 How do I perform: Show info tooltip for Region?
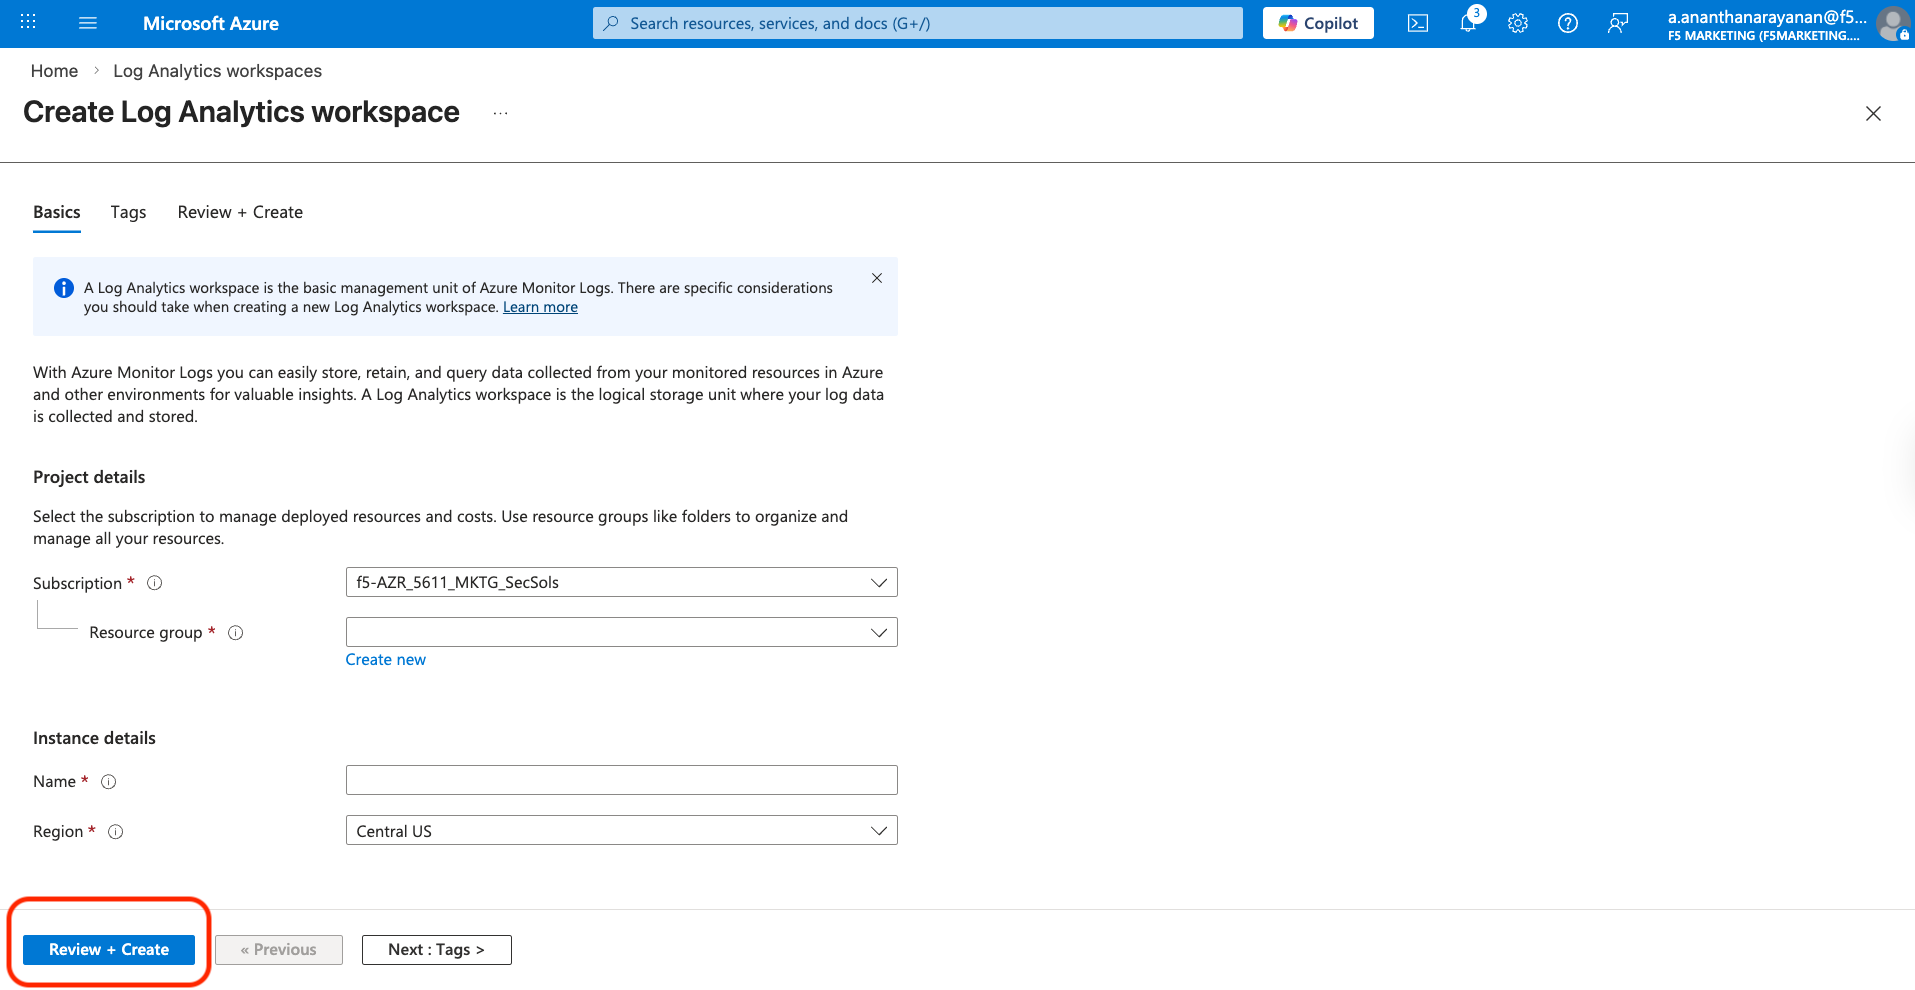(x=116, y=832)
